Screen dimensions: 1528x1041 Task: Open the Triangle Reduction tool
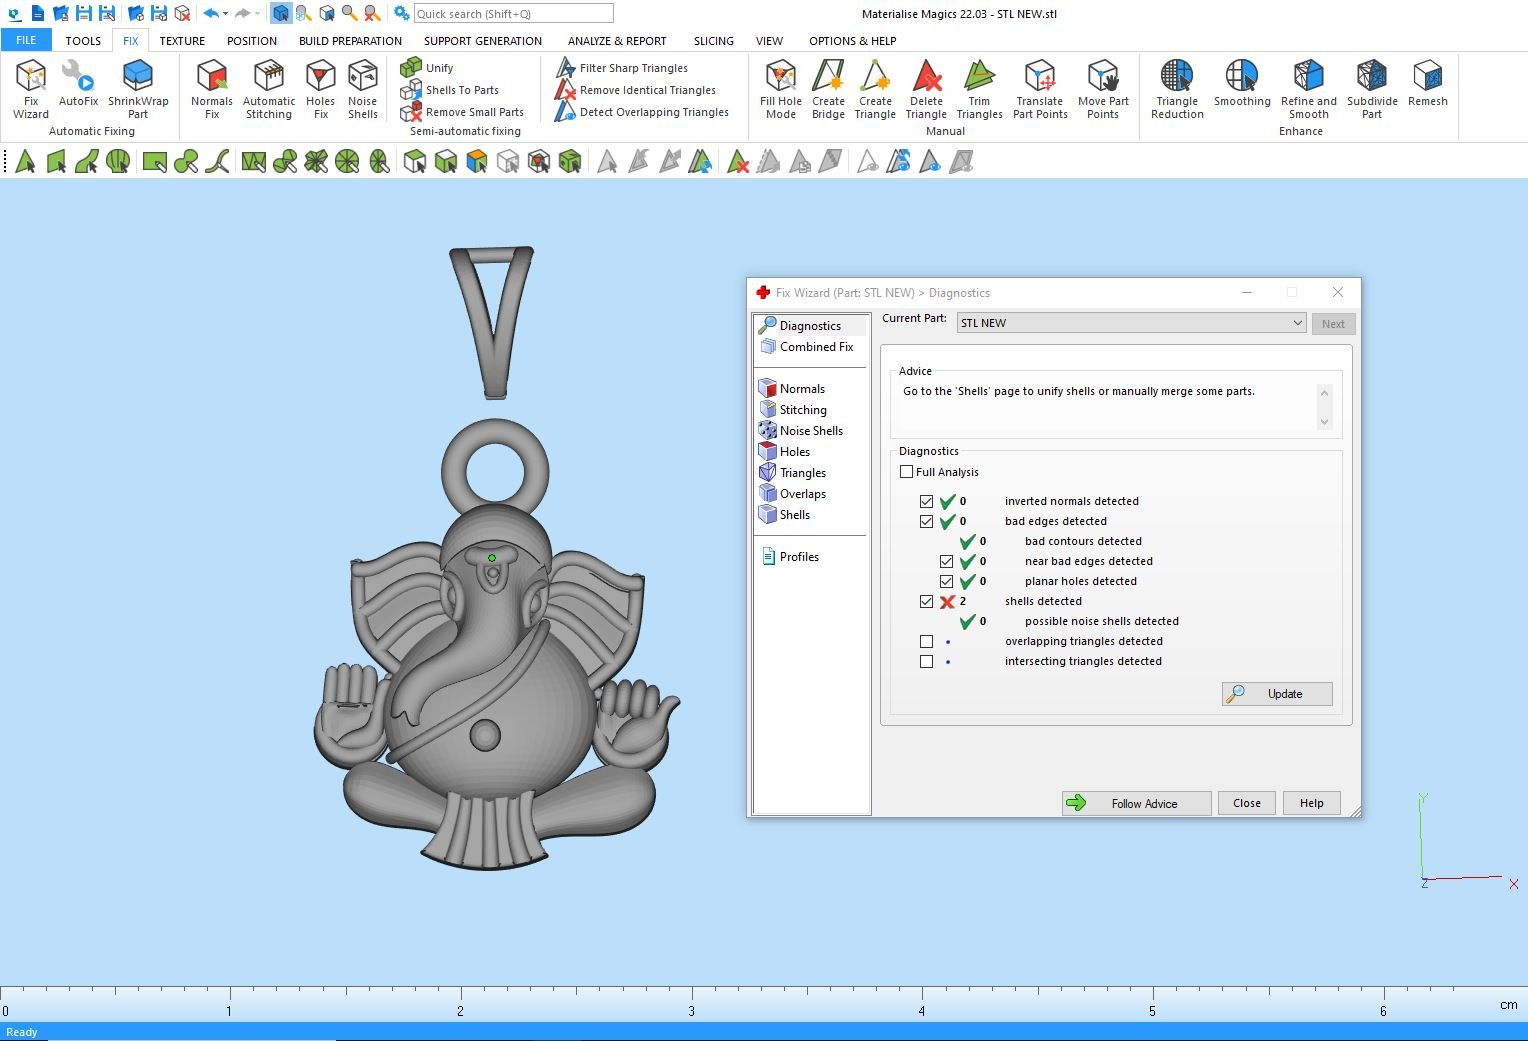[1177, 88]
